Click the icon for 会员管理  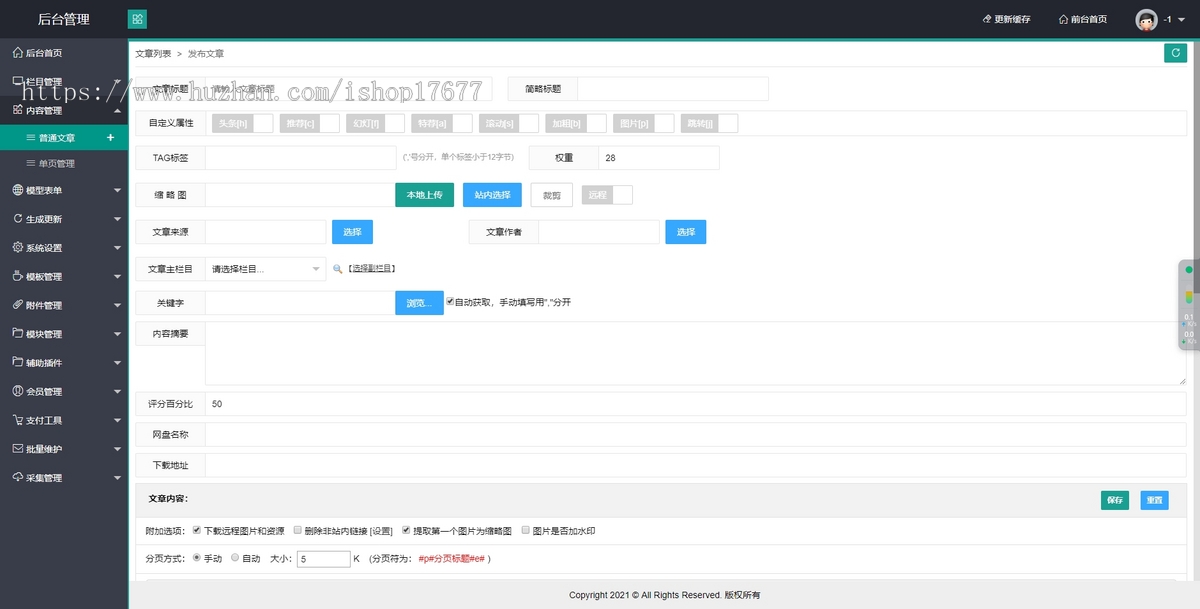point(18,391)
